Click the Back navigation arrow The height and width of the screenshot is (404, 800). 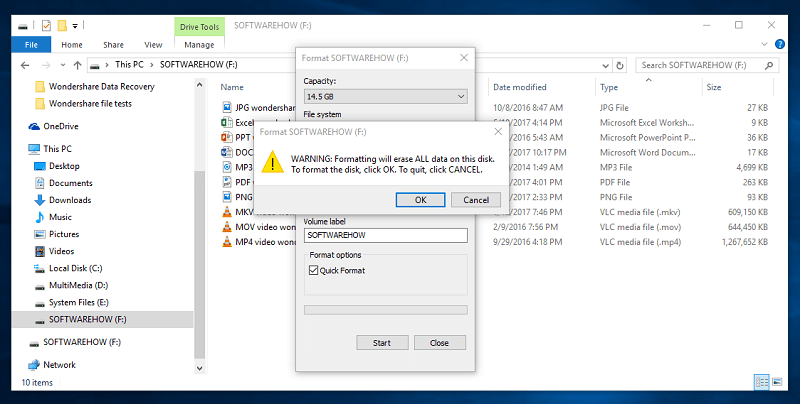point(24,65)
